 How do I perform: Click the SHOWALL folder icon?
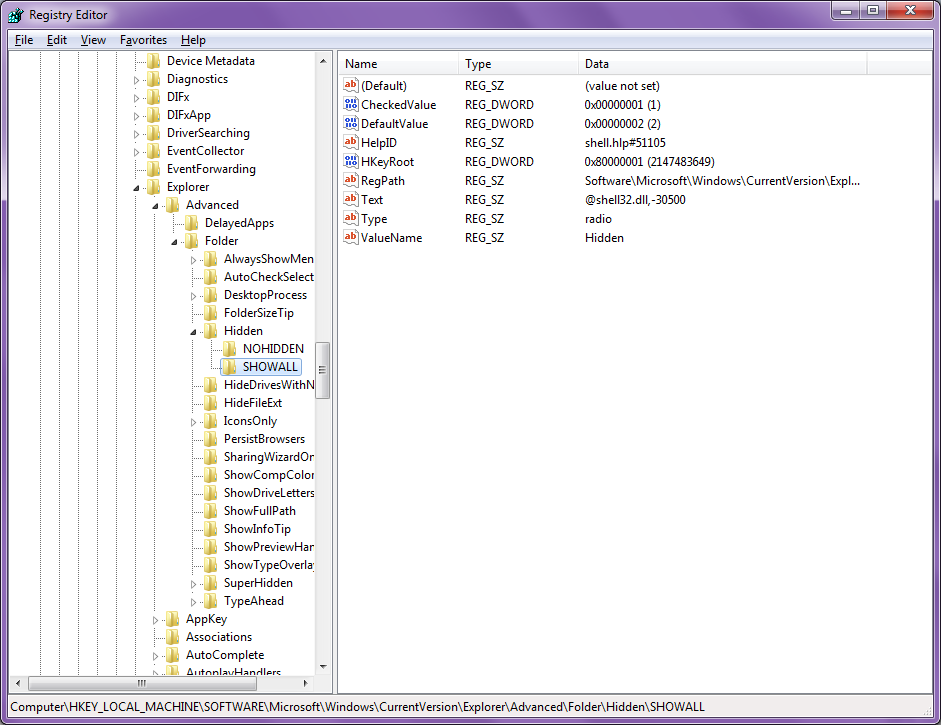click(229, 367)
